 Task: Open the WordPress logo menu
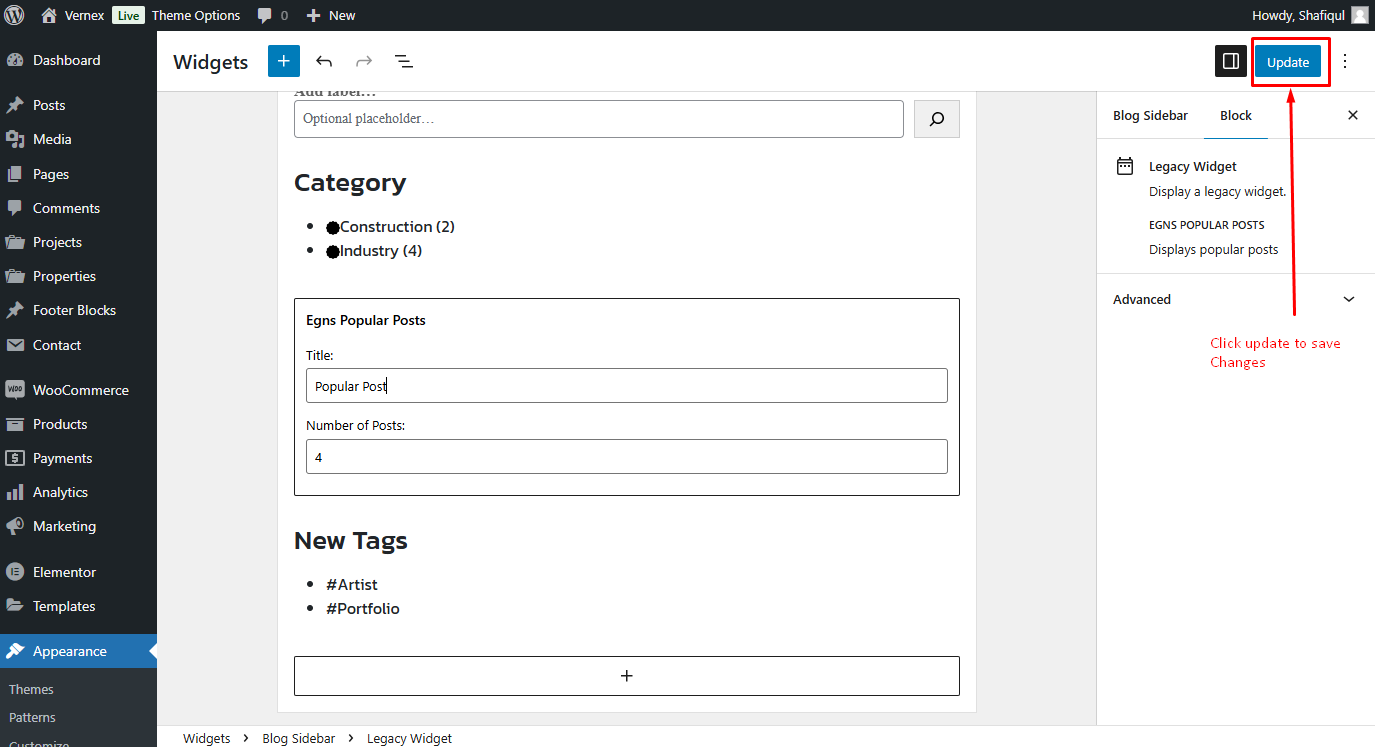(15, 15)
